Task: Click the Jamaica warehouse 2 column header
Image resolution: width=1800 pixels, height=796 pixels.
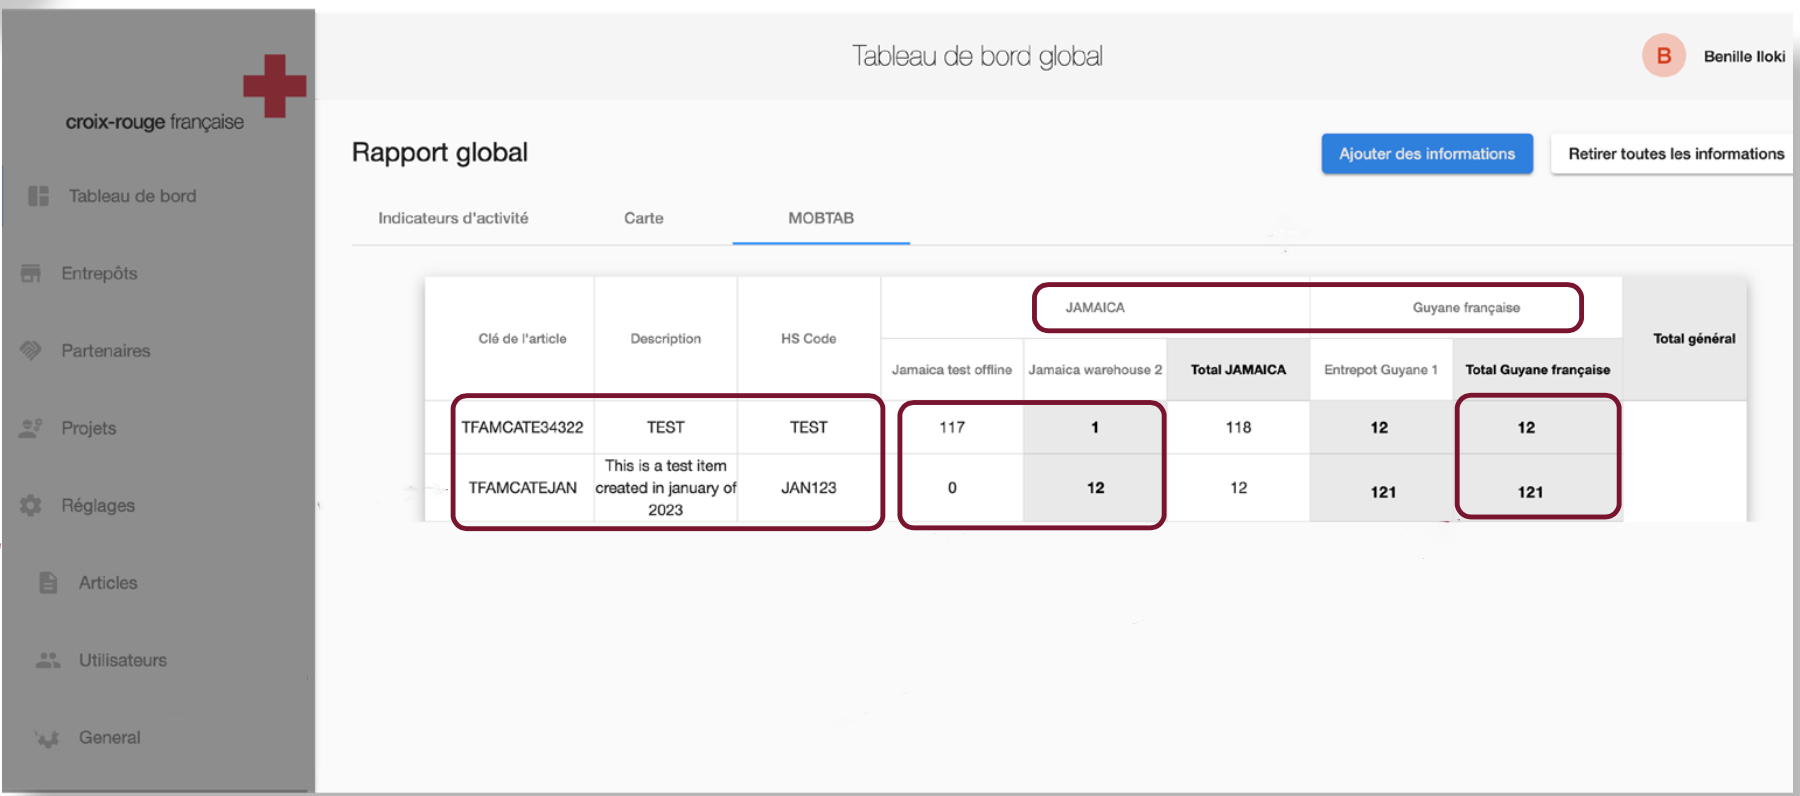Action: (x=1095, y=370)
